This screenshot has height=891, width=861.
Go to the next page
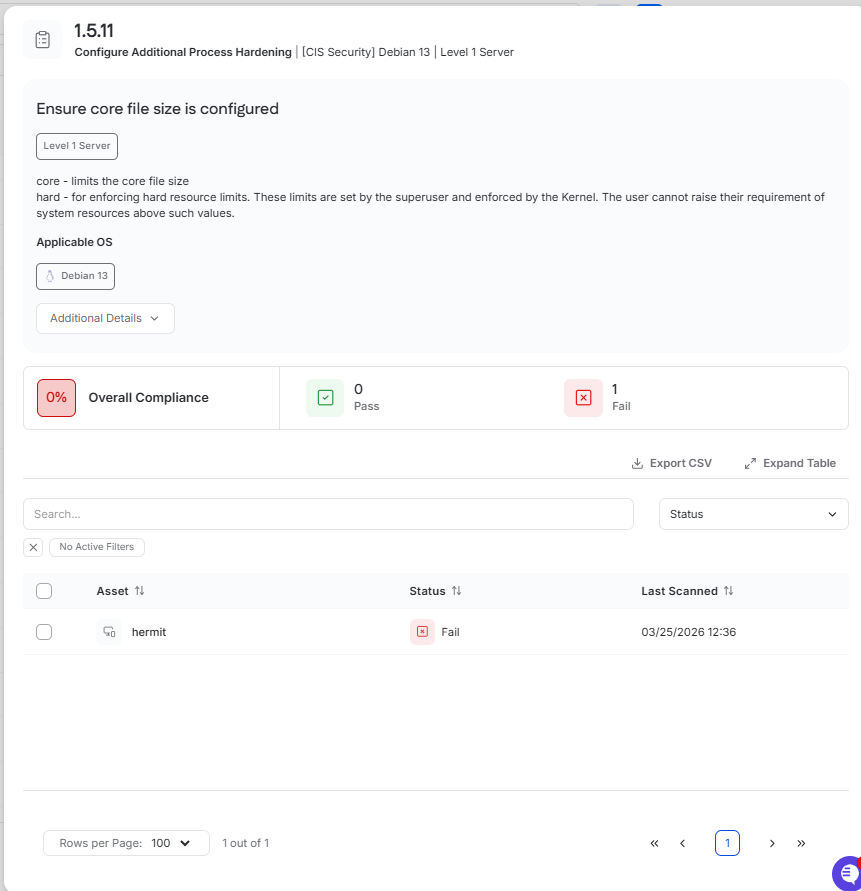(x=772, y=843)
